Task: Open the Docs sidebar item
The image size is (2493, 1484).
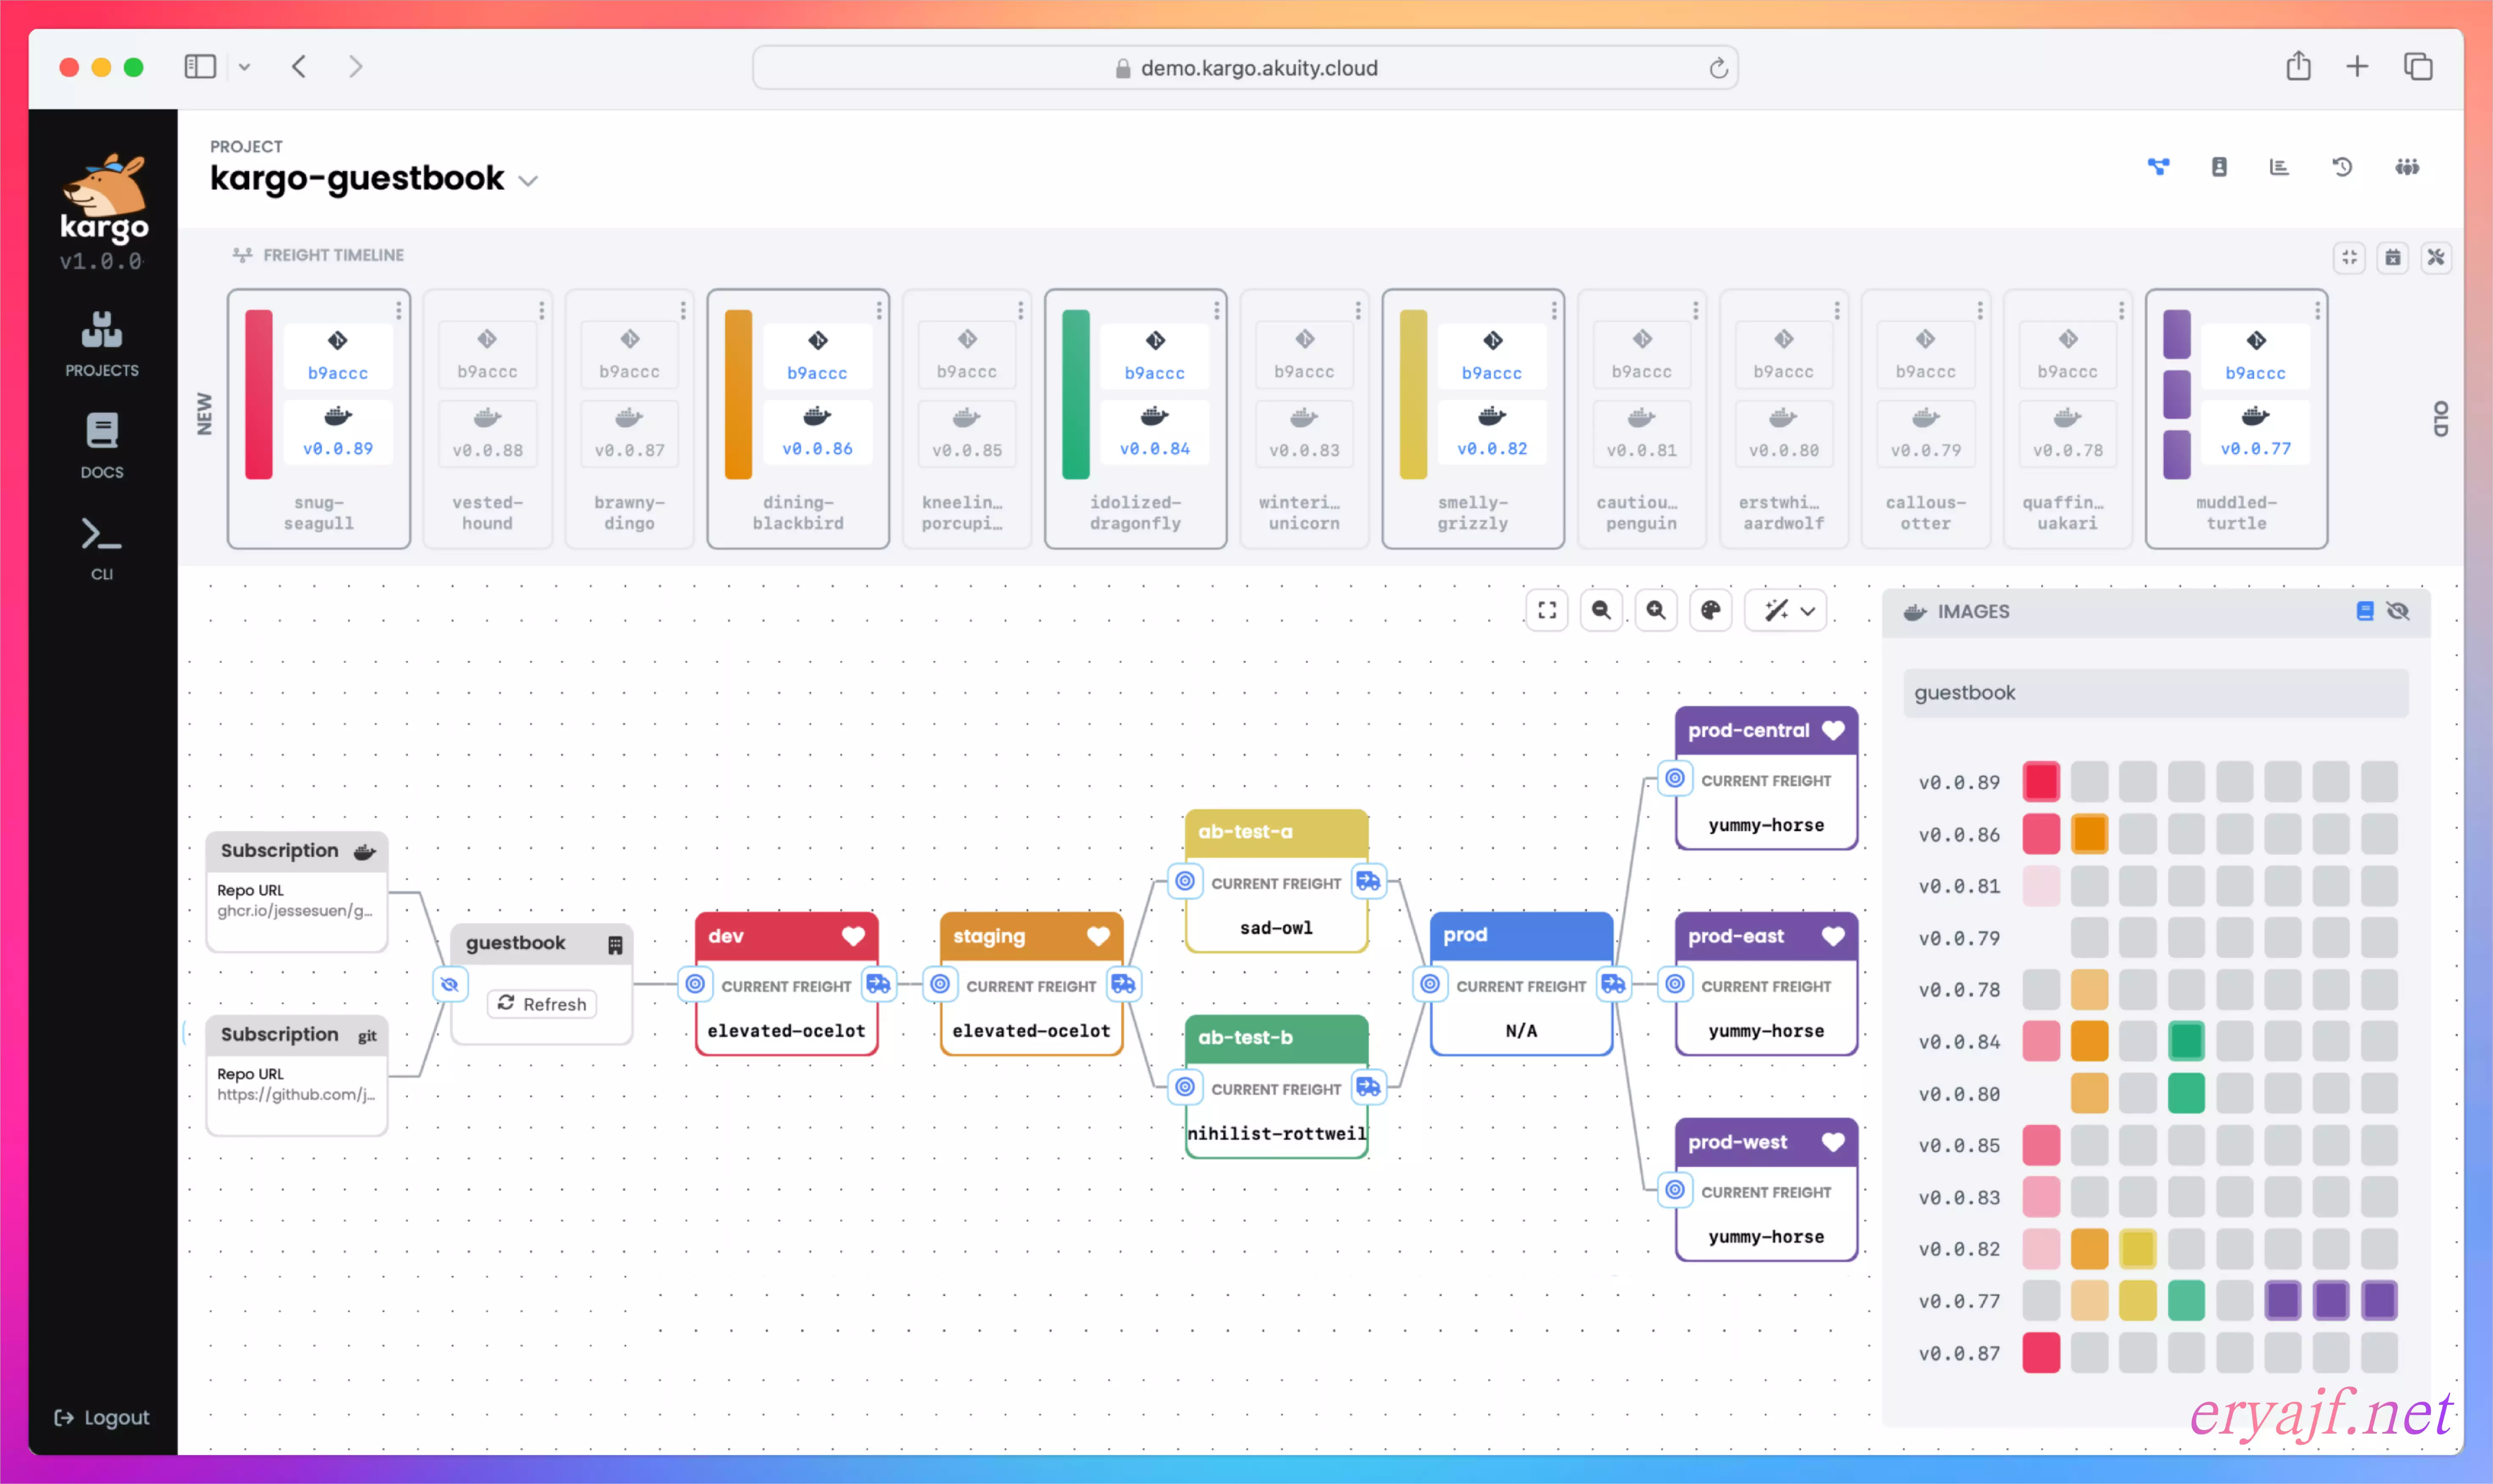Action: tap(102, 445)
